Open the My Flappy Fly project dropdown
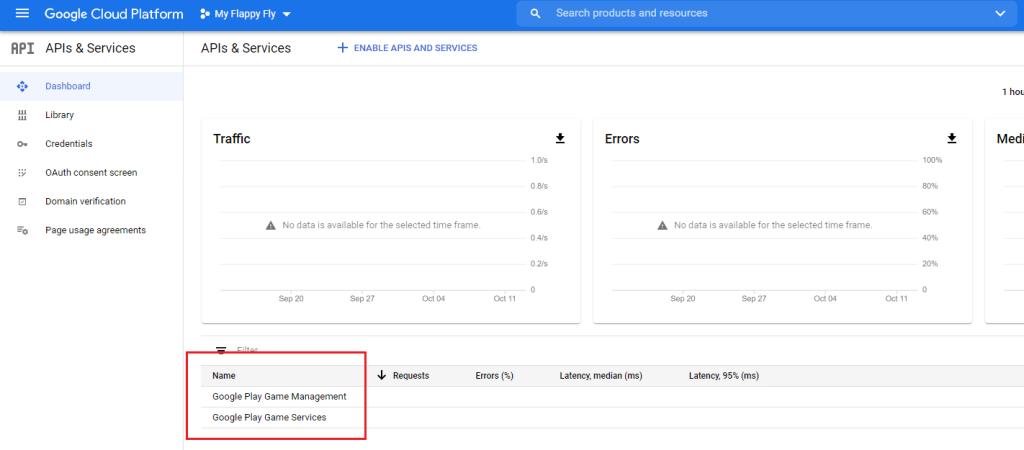 245,14
